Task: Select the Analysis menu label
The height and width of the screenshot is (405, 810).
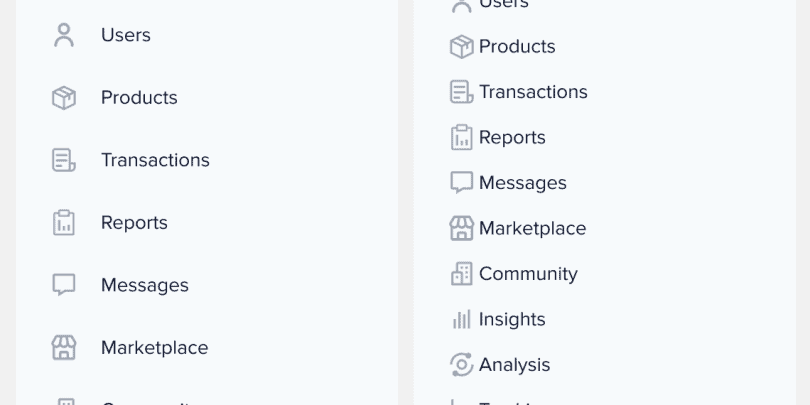Action: coord(515,365)
